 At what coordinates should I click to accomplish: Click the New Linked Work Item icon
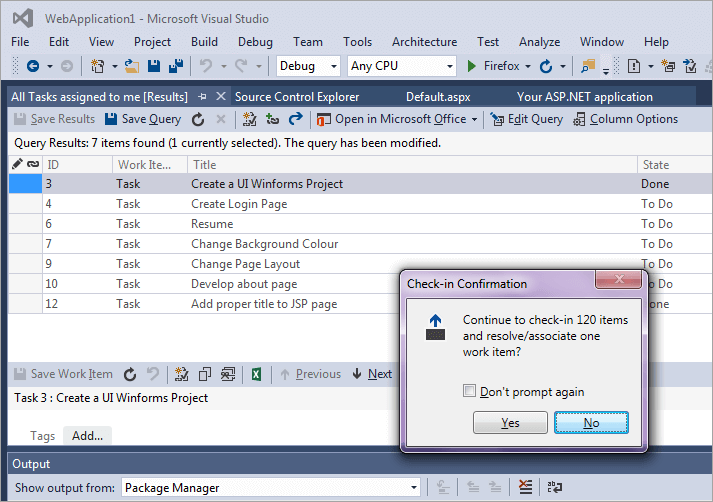point(272,119)
